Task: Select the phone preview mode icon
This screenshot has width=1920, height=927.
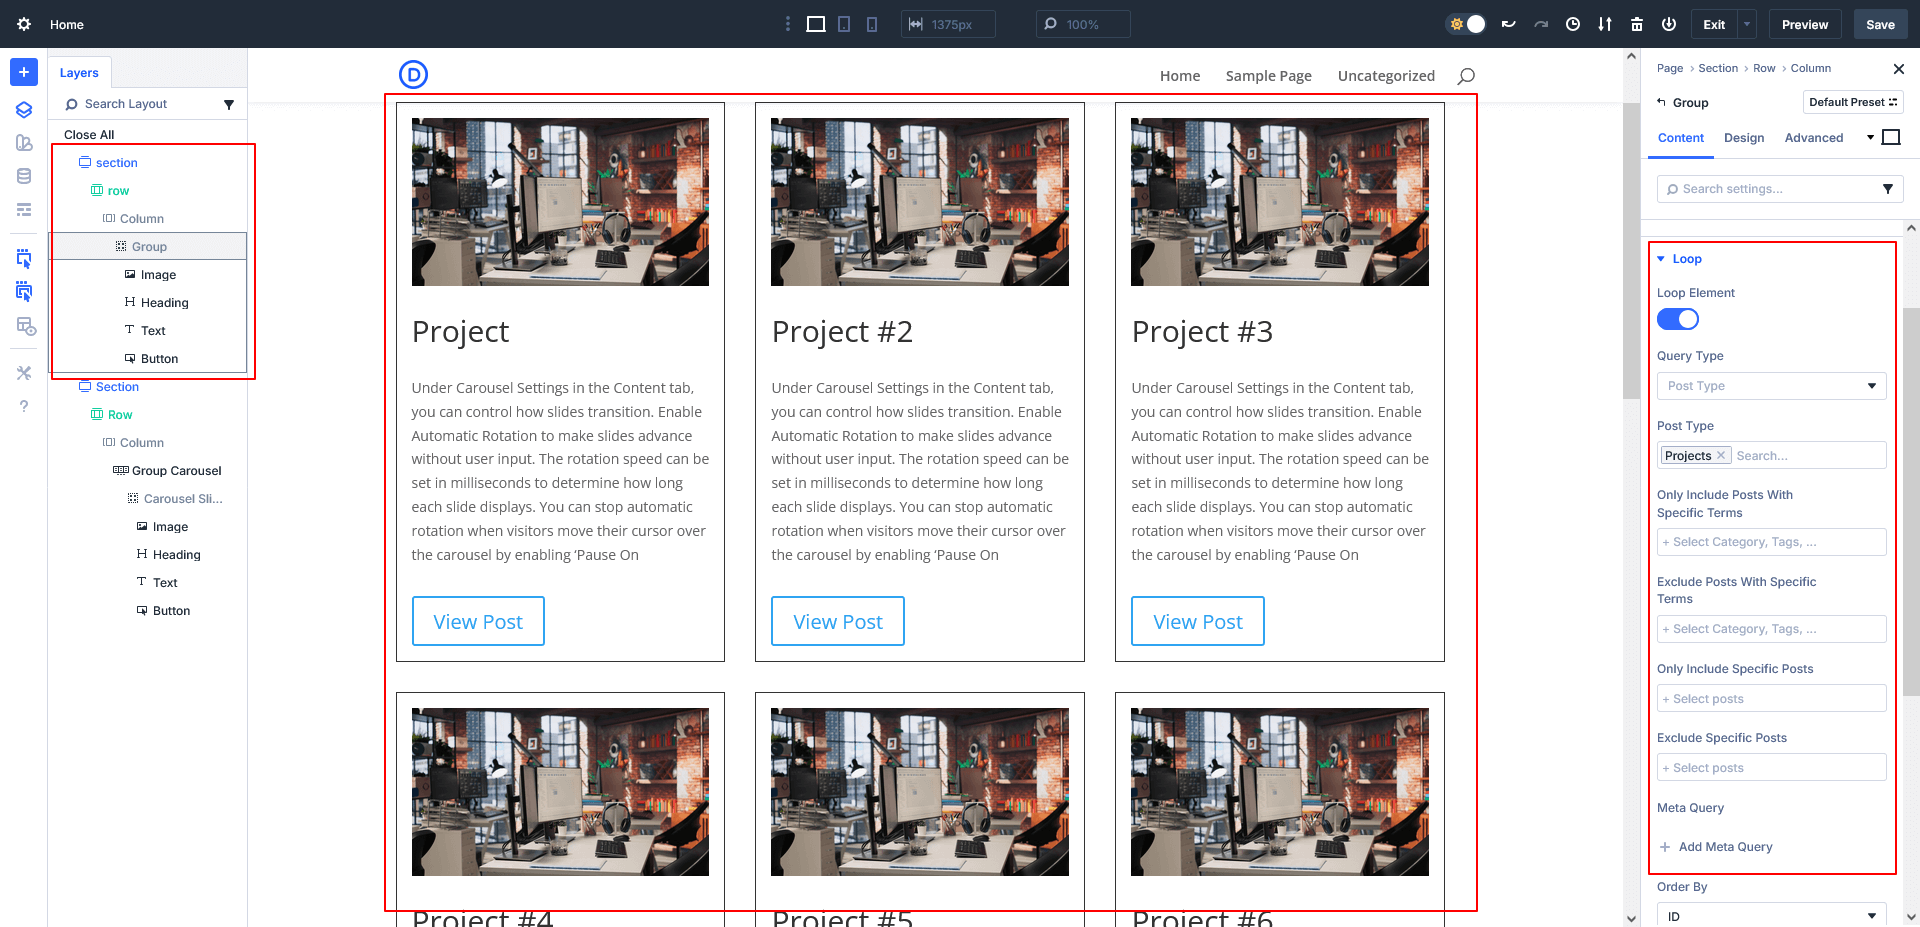Action: [x=872, y=23]
